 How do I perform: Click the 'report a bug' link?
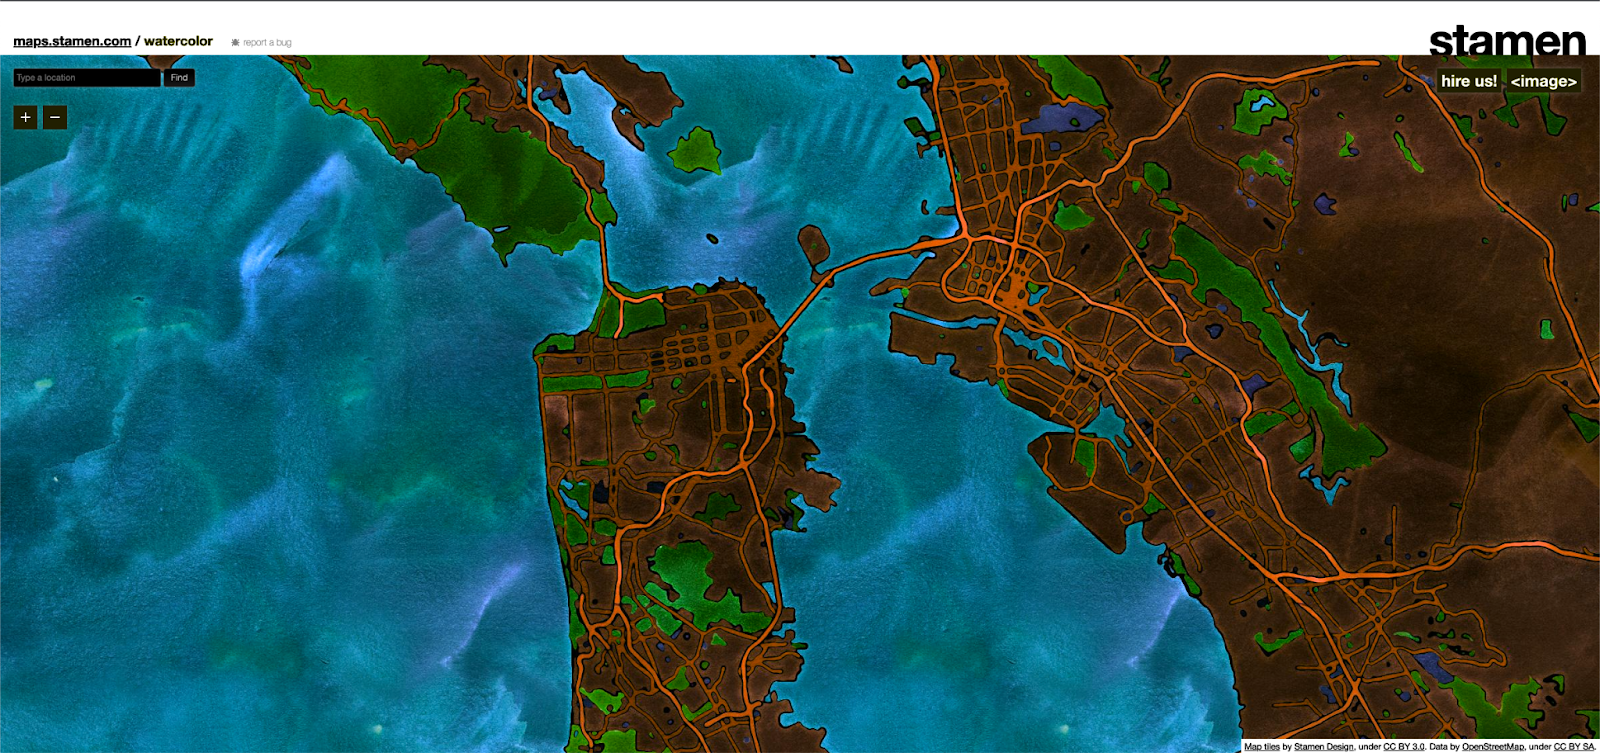pyautogui.click(x=267, y=42)
